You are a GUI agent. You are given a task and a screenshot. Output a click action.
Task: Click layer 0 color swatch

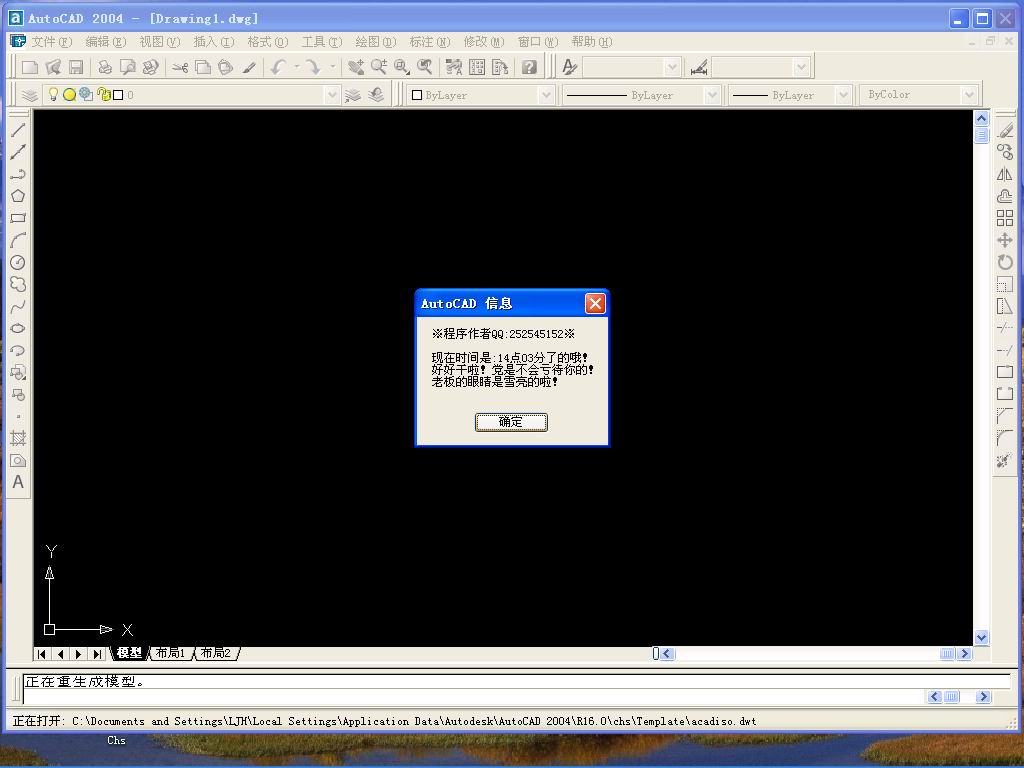pos(118,95)
